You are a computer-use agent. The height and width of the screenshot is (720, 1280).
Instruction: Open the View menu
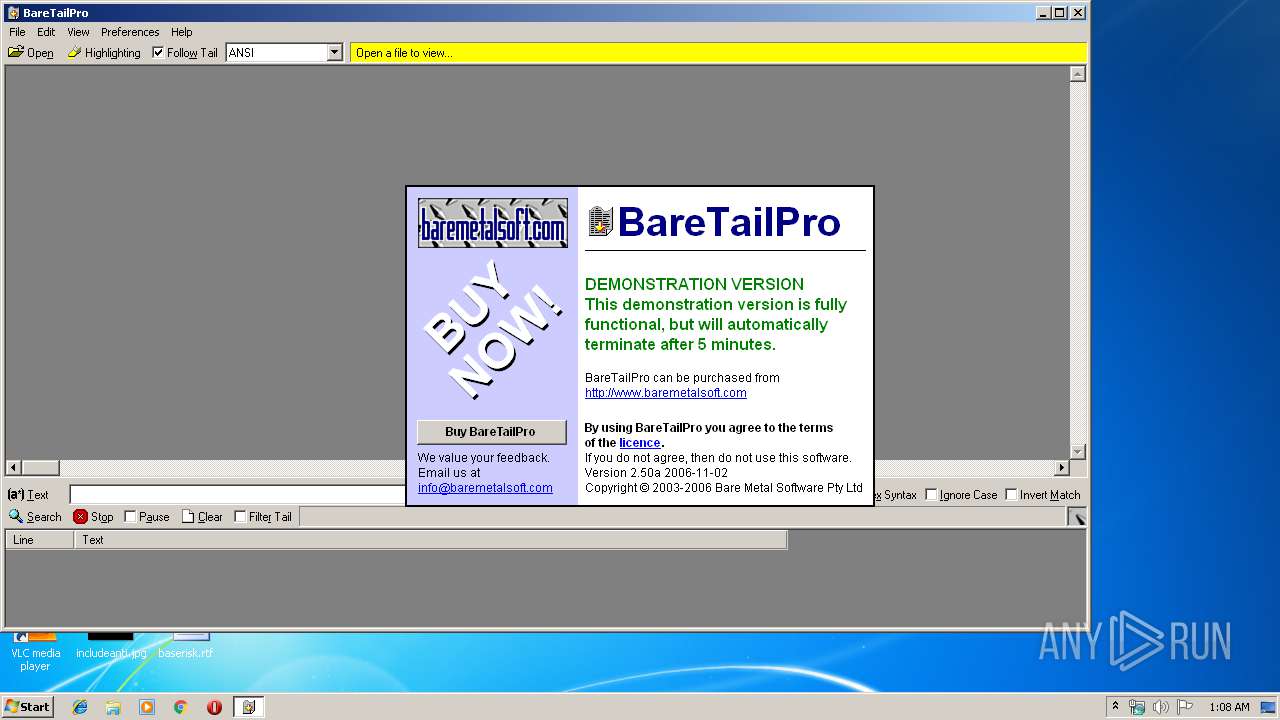78,32
